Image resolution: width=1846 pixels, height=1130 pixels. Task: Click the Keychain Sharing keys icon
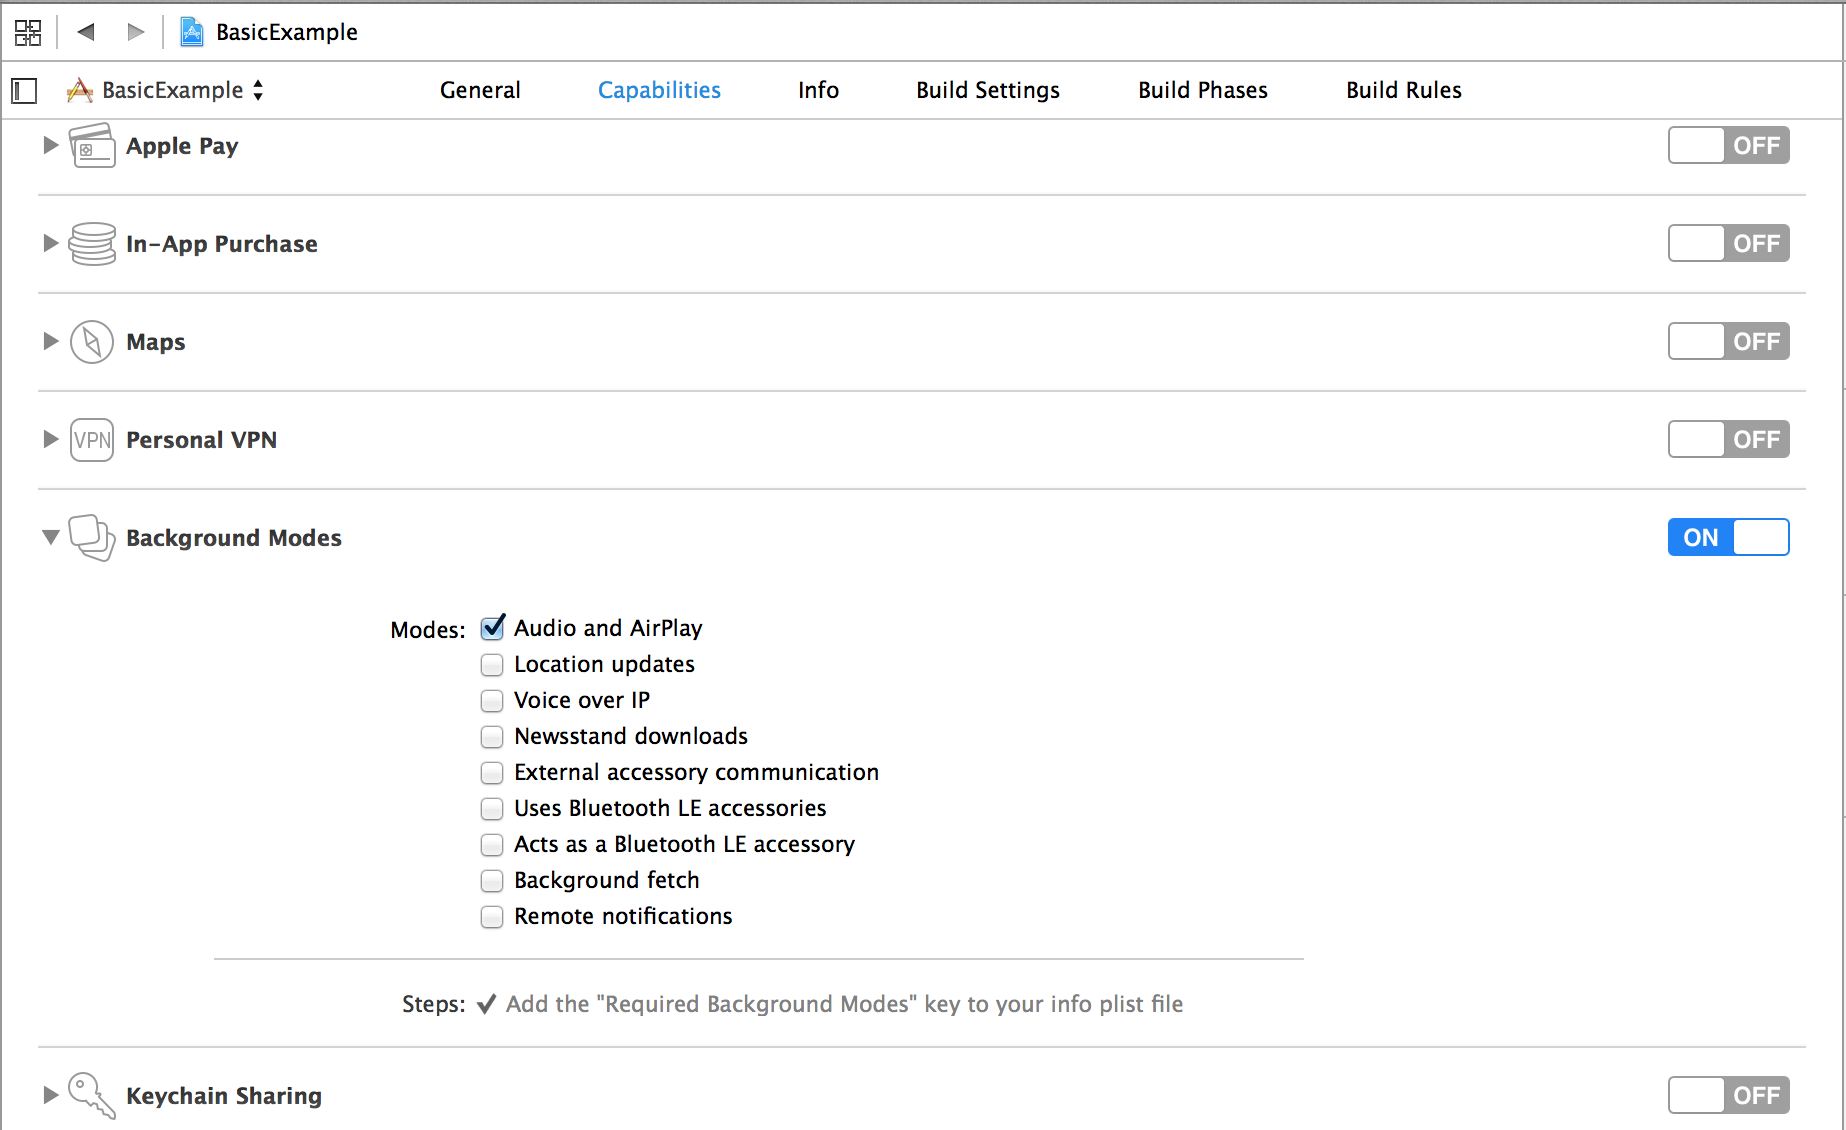tap(91, 1095)
